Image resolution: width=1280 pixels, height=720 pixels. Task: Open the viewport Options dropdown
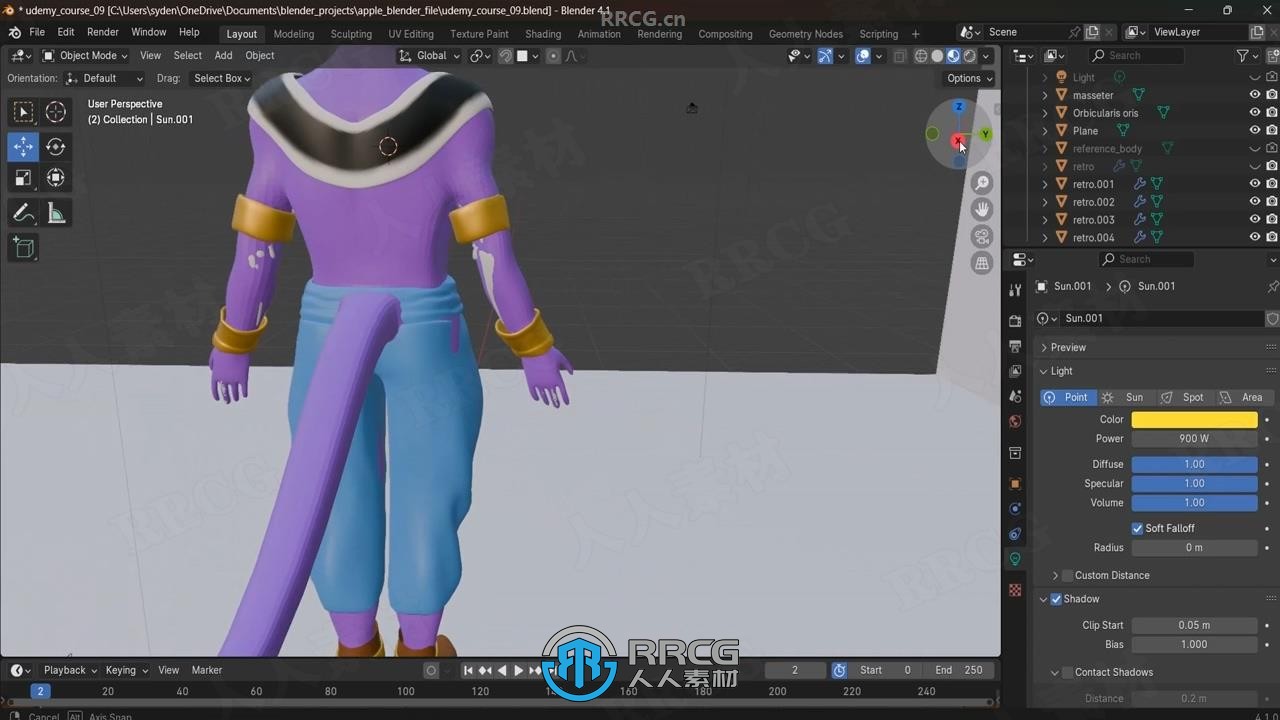[969, 78]
